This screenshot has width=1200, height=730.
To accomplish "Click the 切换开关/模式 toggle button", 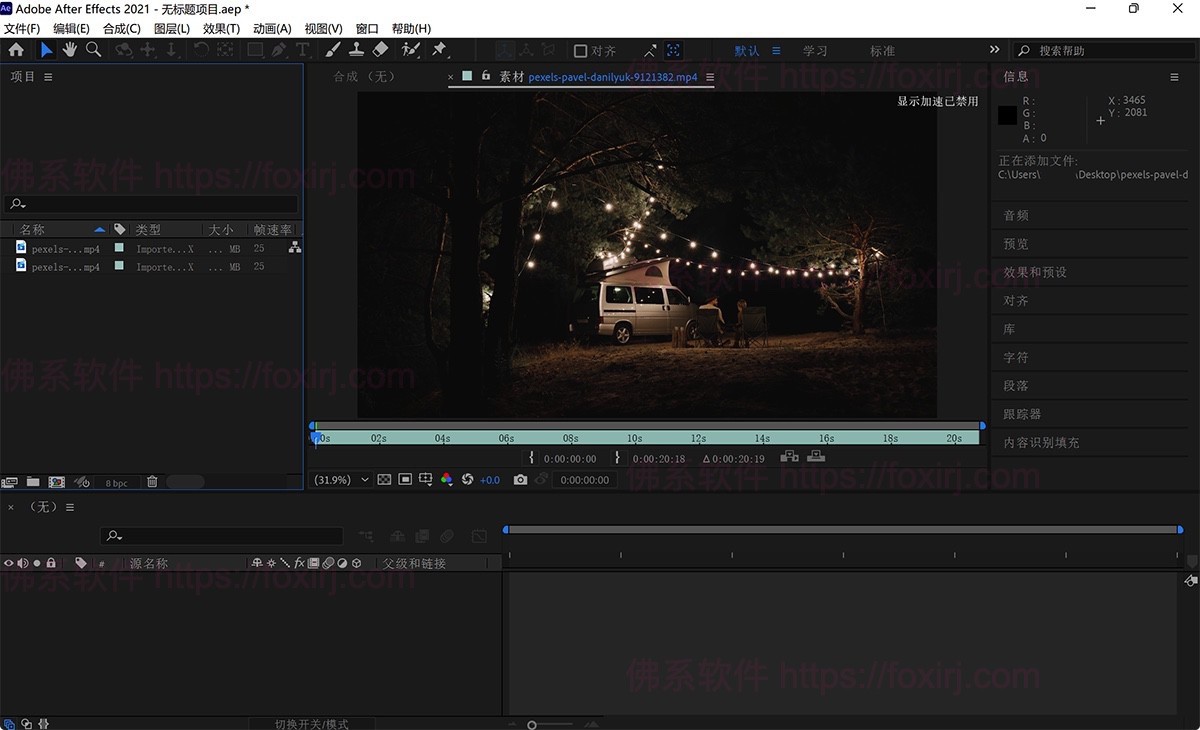I will click(313, 722).
